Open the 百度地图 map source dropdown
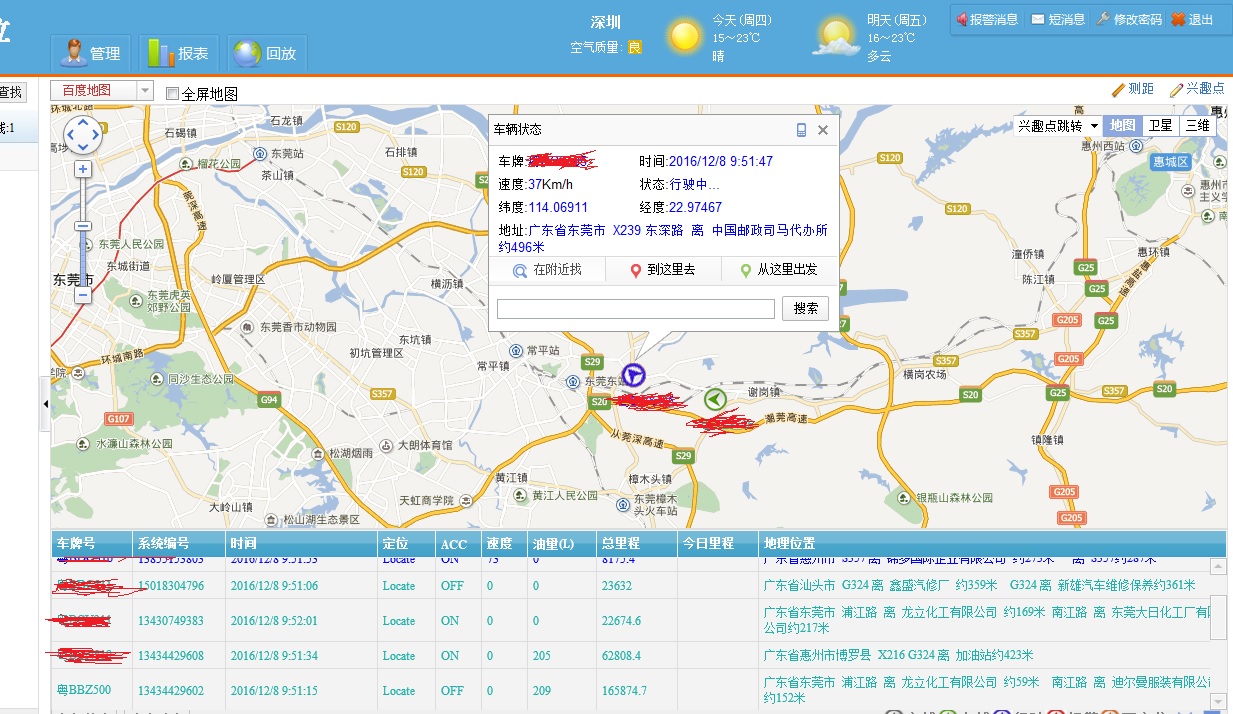This screenshot has width=1233, height=714. tap(140, 90)
